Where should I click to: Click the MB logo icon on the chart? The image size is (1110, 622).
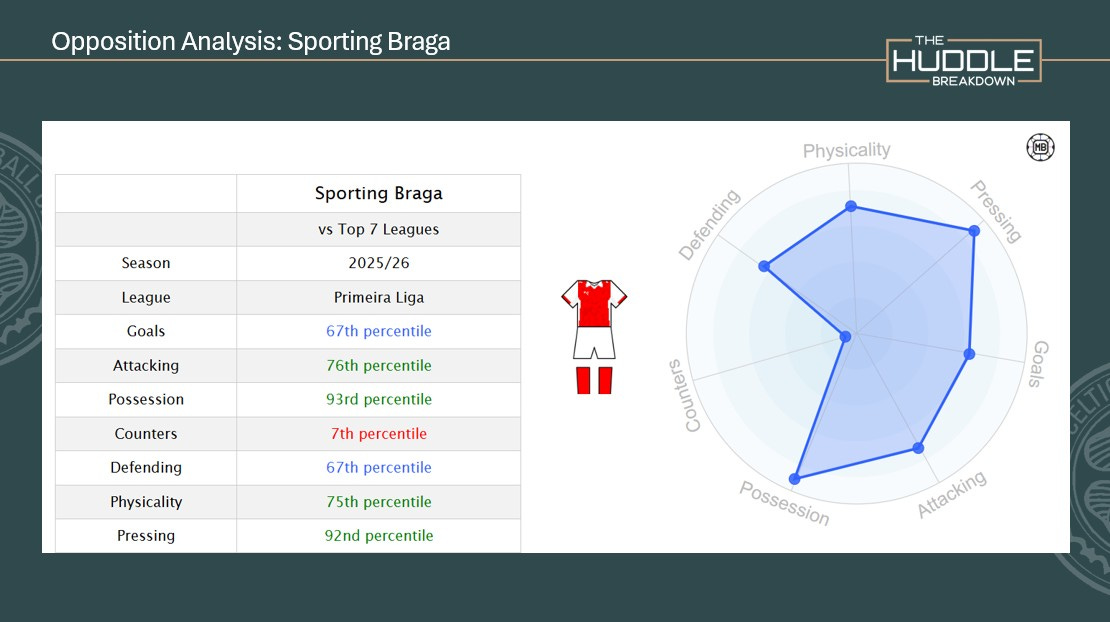[1041, 148]
